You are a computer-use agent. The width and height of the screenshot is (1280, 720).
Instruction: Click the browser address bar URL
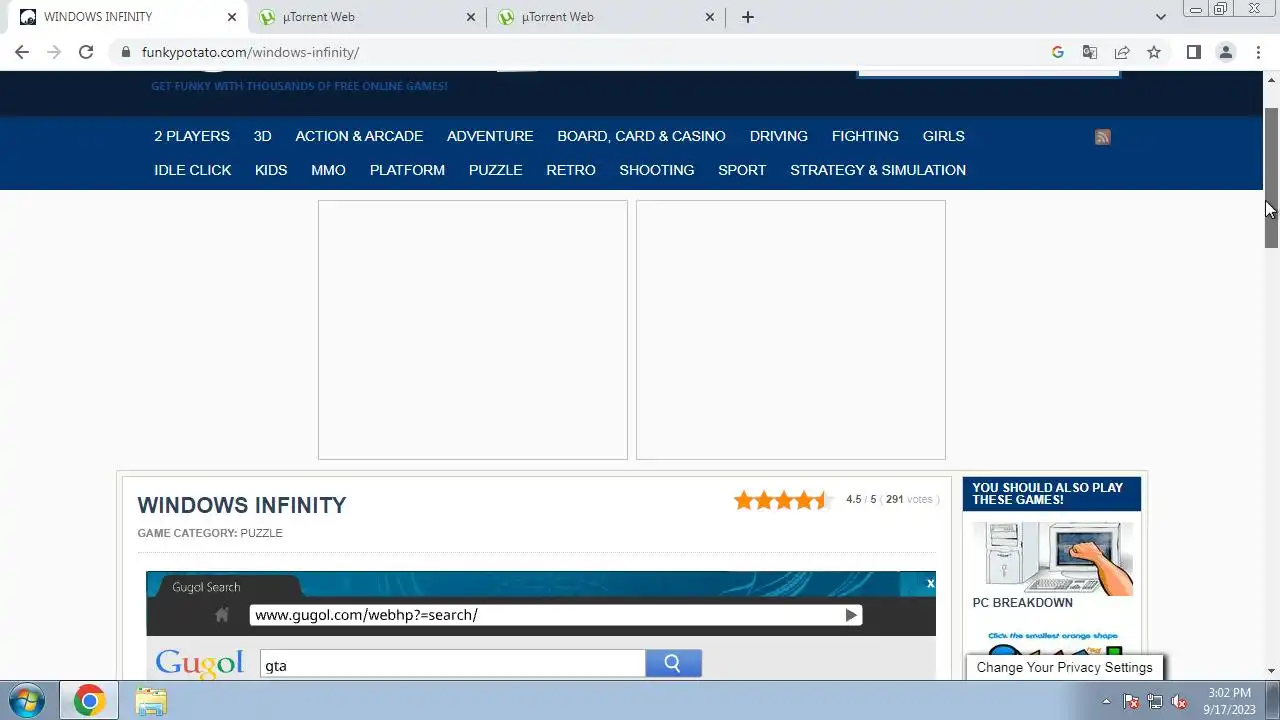click(250, 52)
